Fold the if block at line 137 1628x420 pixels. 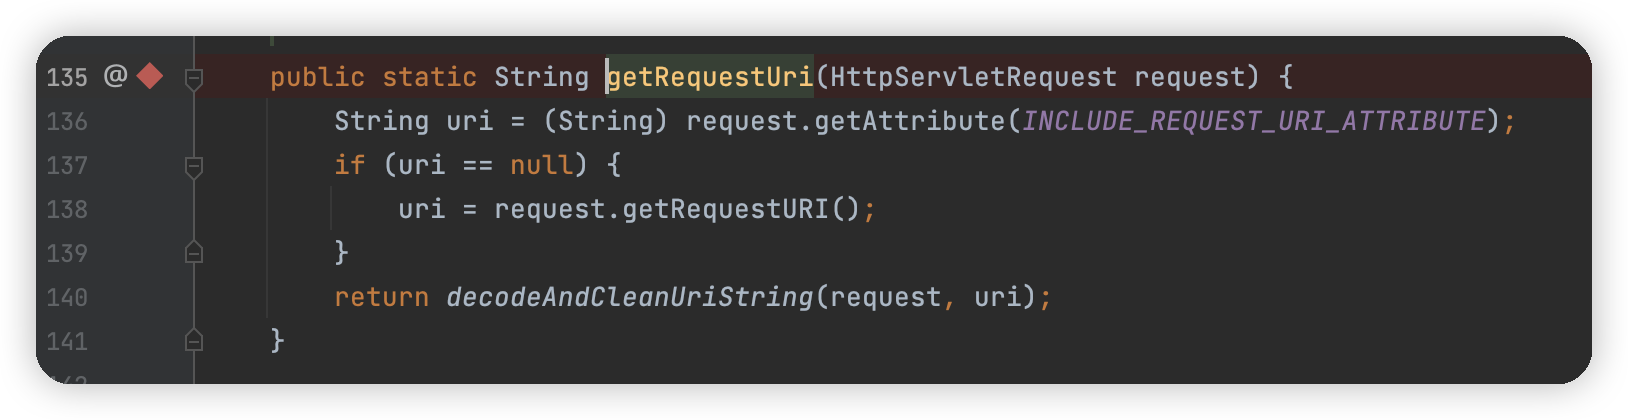click(194, 165)
